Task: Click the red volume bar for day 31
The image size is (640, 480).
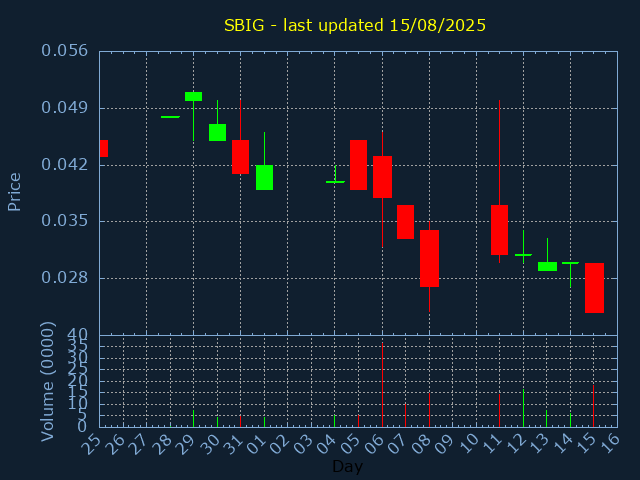Action: [240, 421]
